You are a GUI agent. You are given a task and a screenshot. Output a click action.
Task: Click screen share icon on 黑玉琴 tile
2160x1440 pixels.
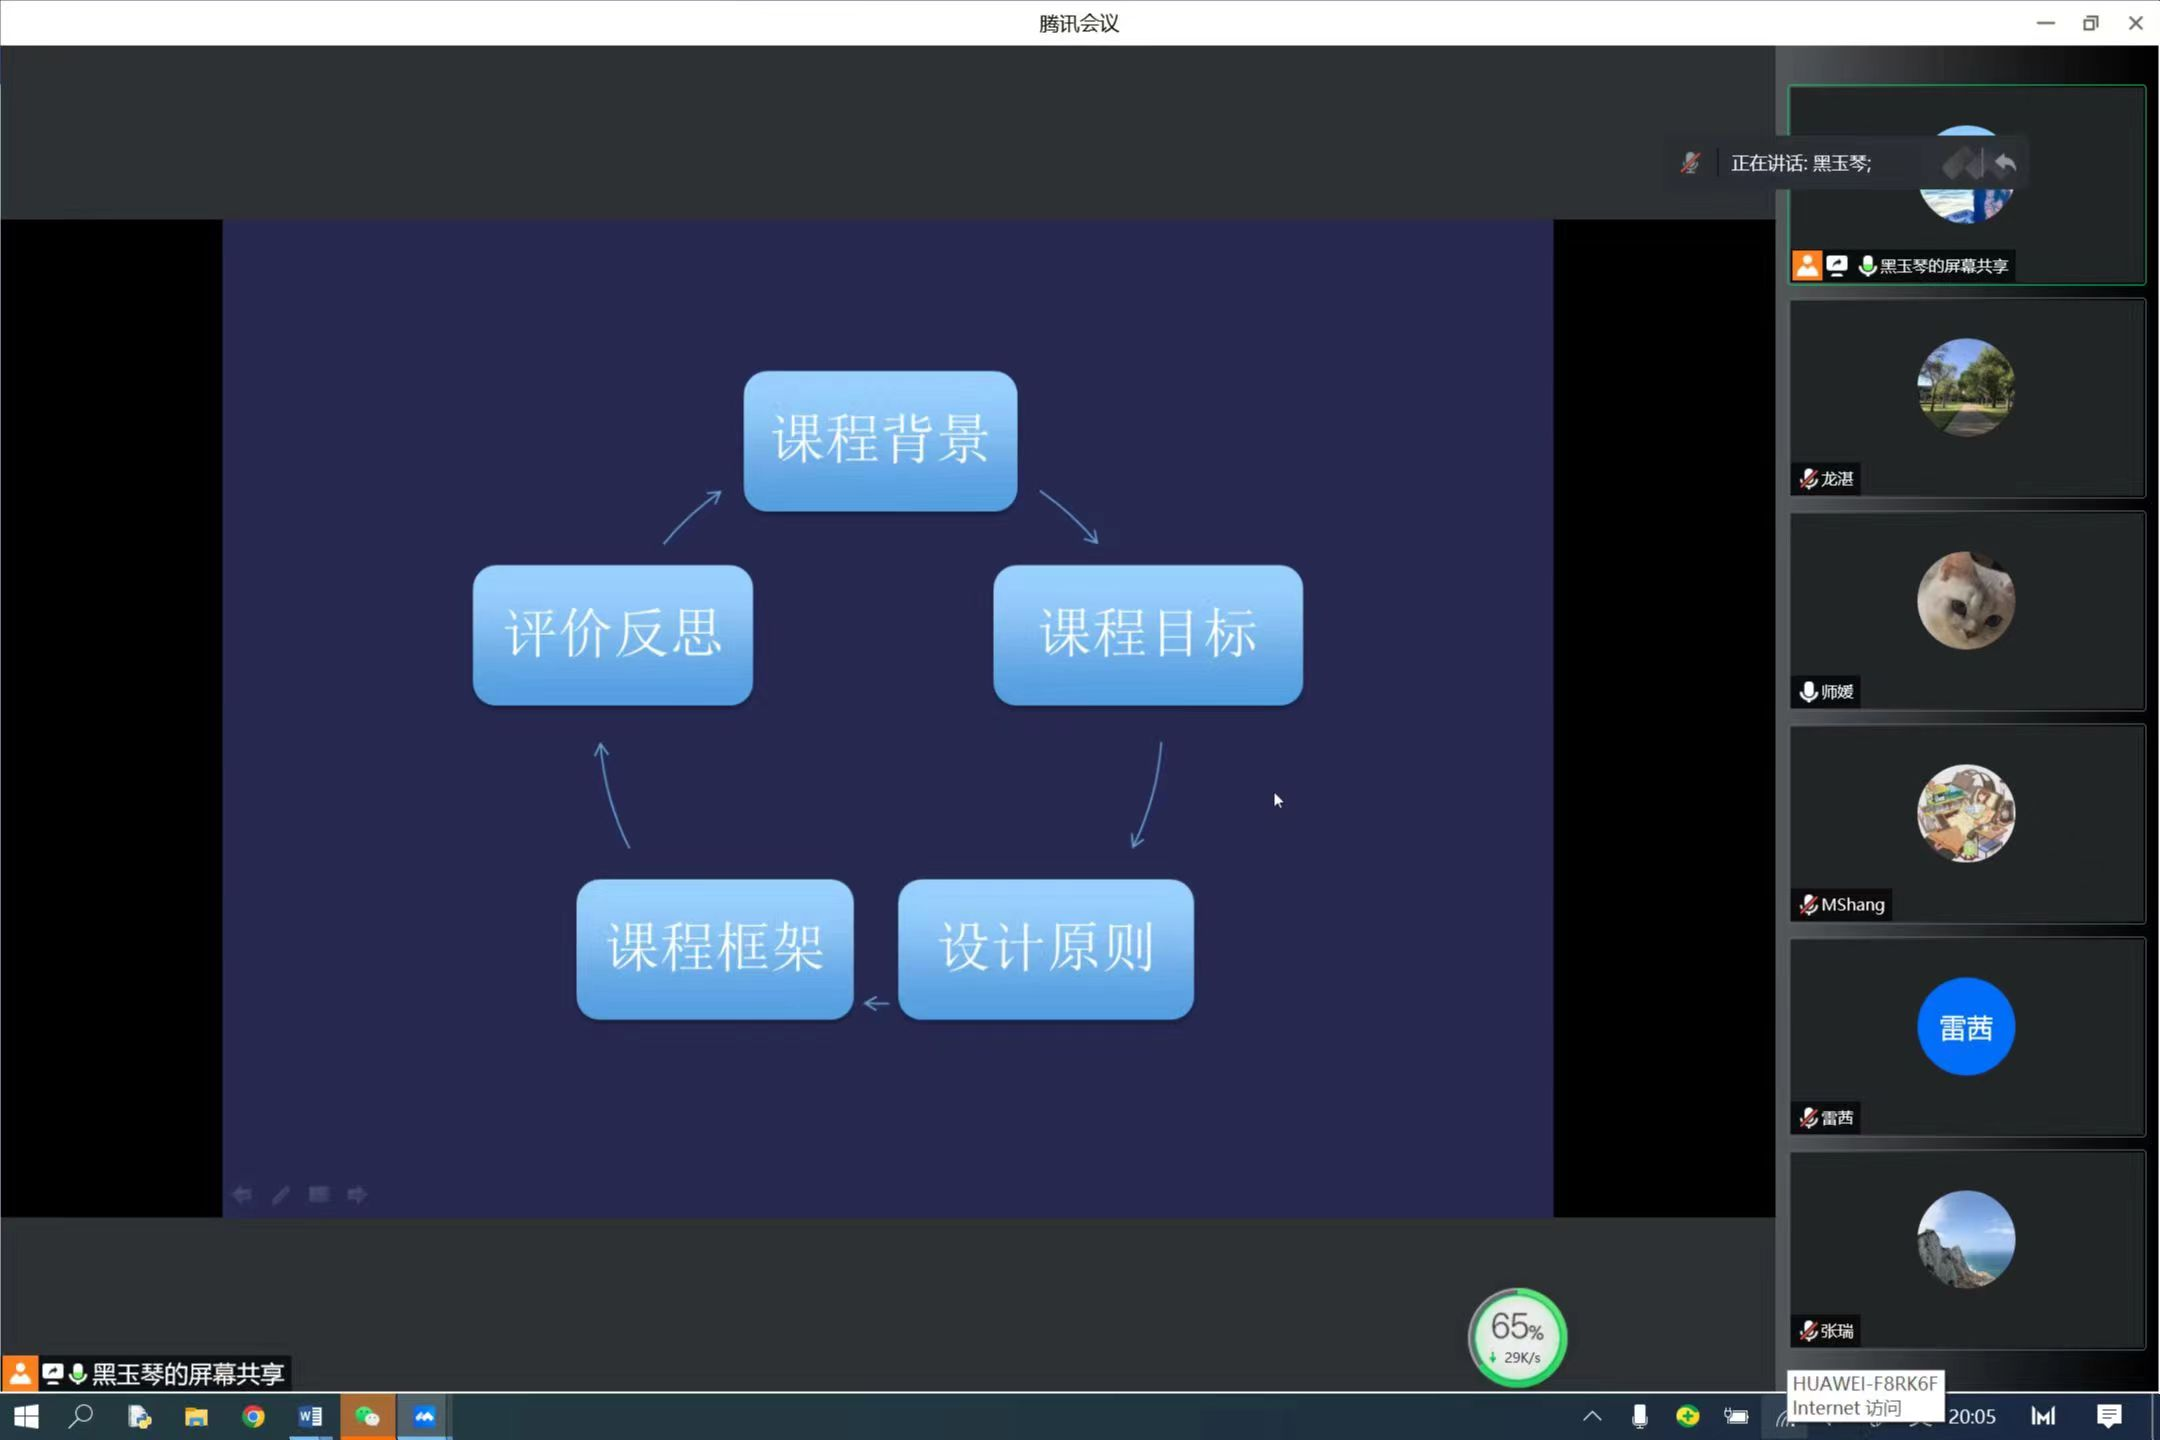pyautogui.click(x=1837, y=265)
